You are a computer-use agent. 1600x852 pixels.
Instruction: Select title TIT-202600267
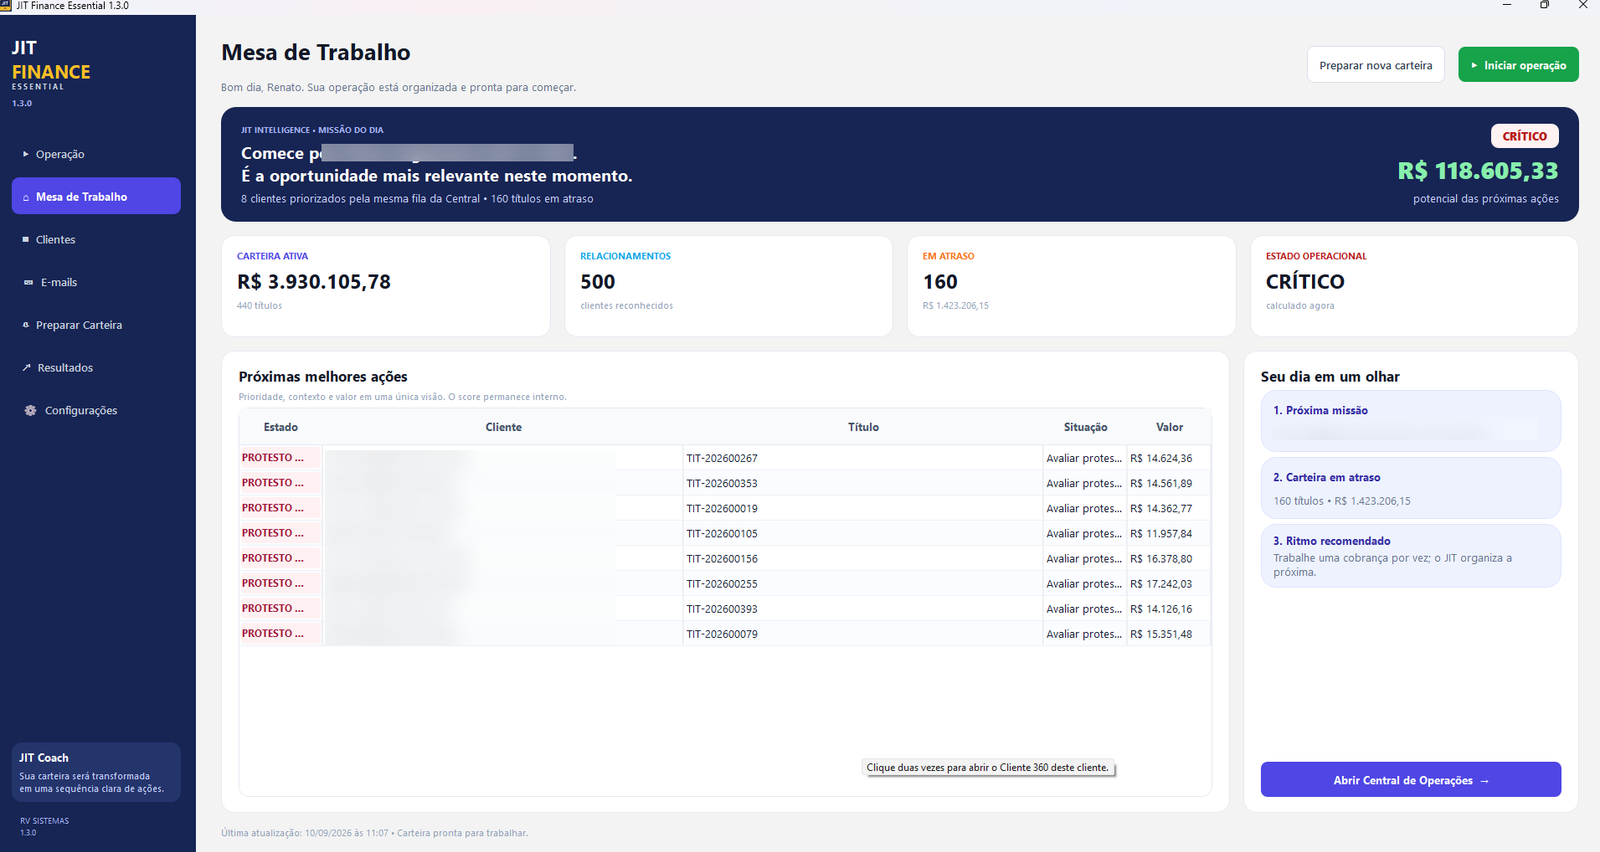(722, 458)
